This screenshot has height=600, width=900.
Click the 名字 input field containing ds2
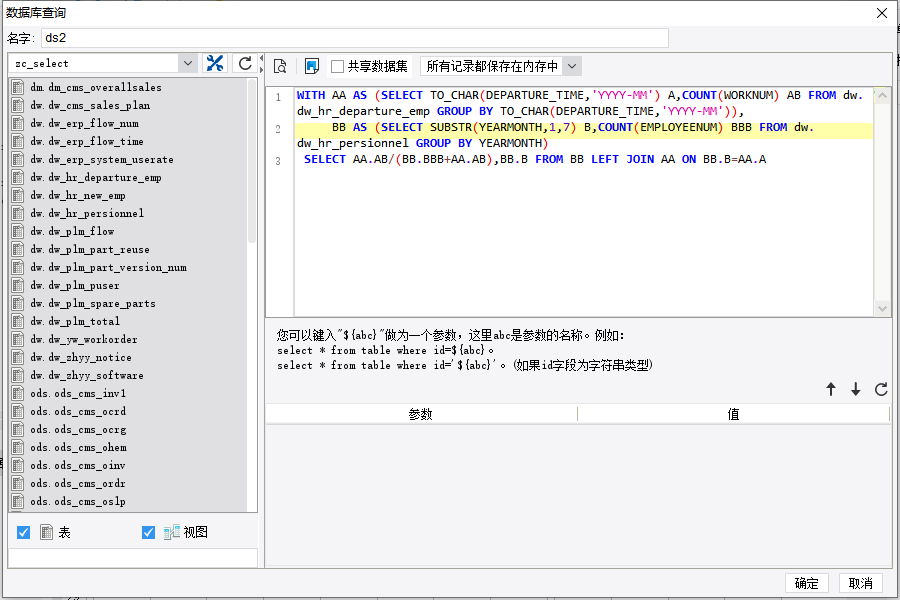coord(355,38)
